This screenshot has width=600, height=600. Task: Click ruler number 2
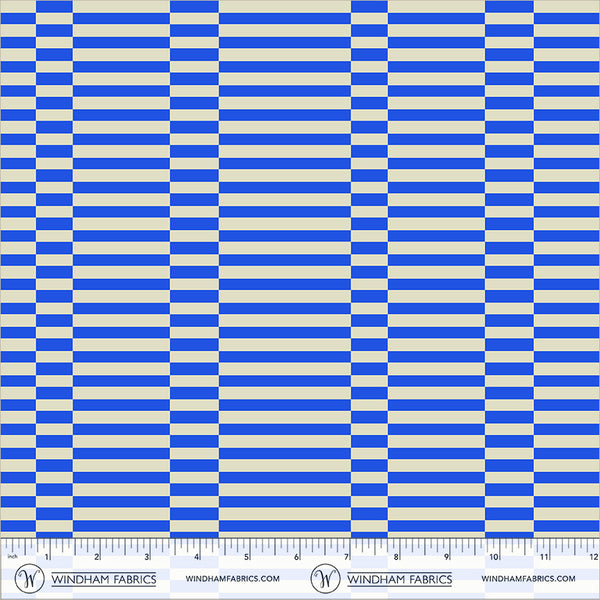[x=97, y=557]
